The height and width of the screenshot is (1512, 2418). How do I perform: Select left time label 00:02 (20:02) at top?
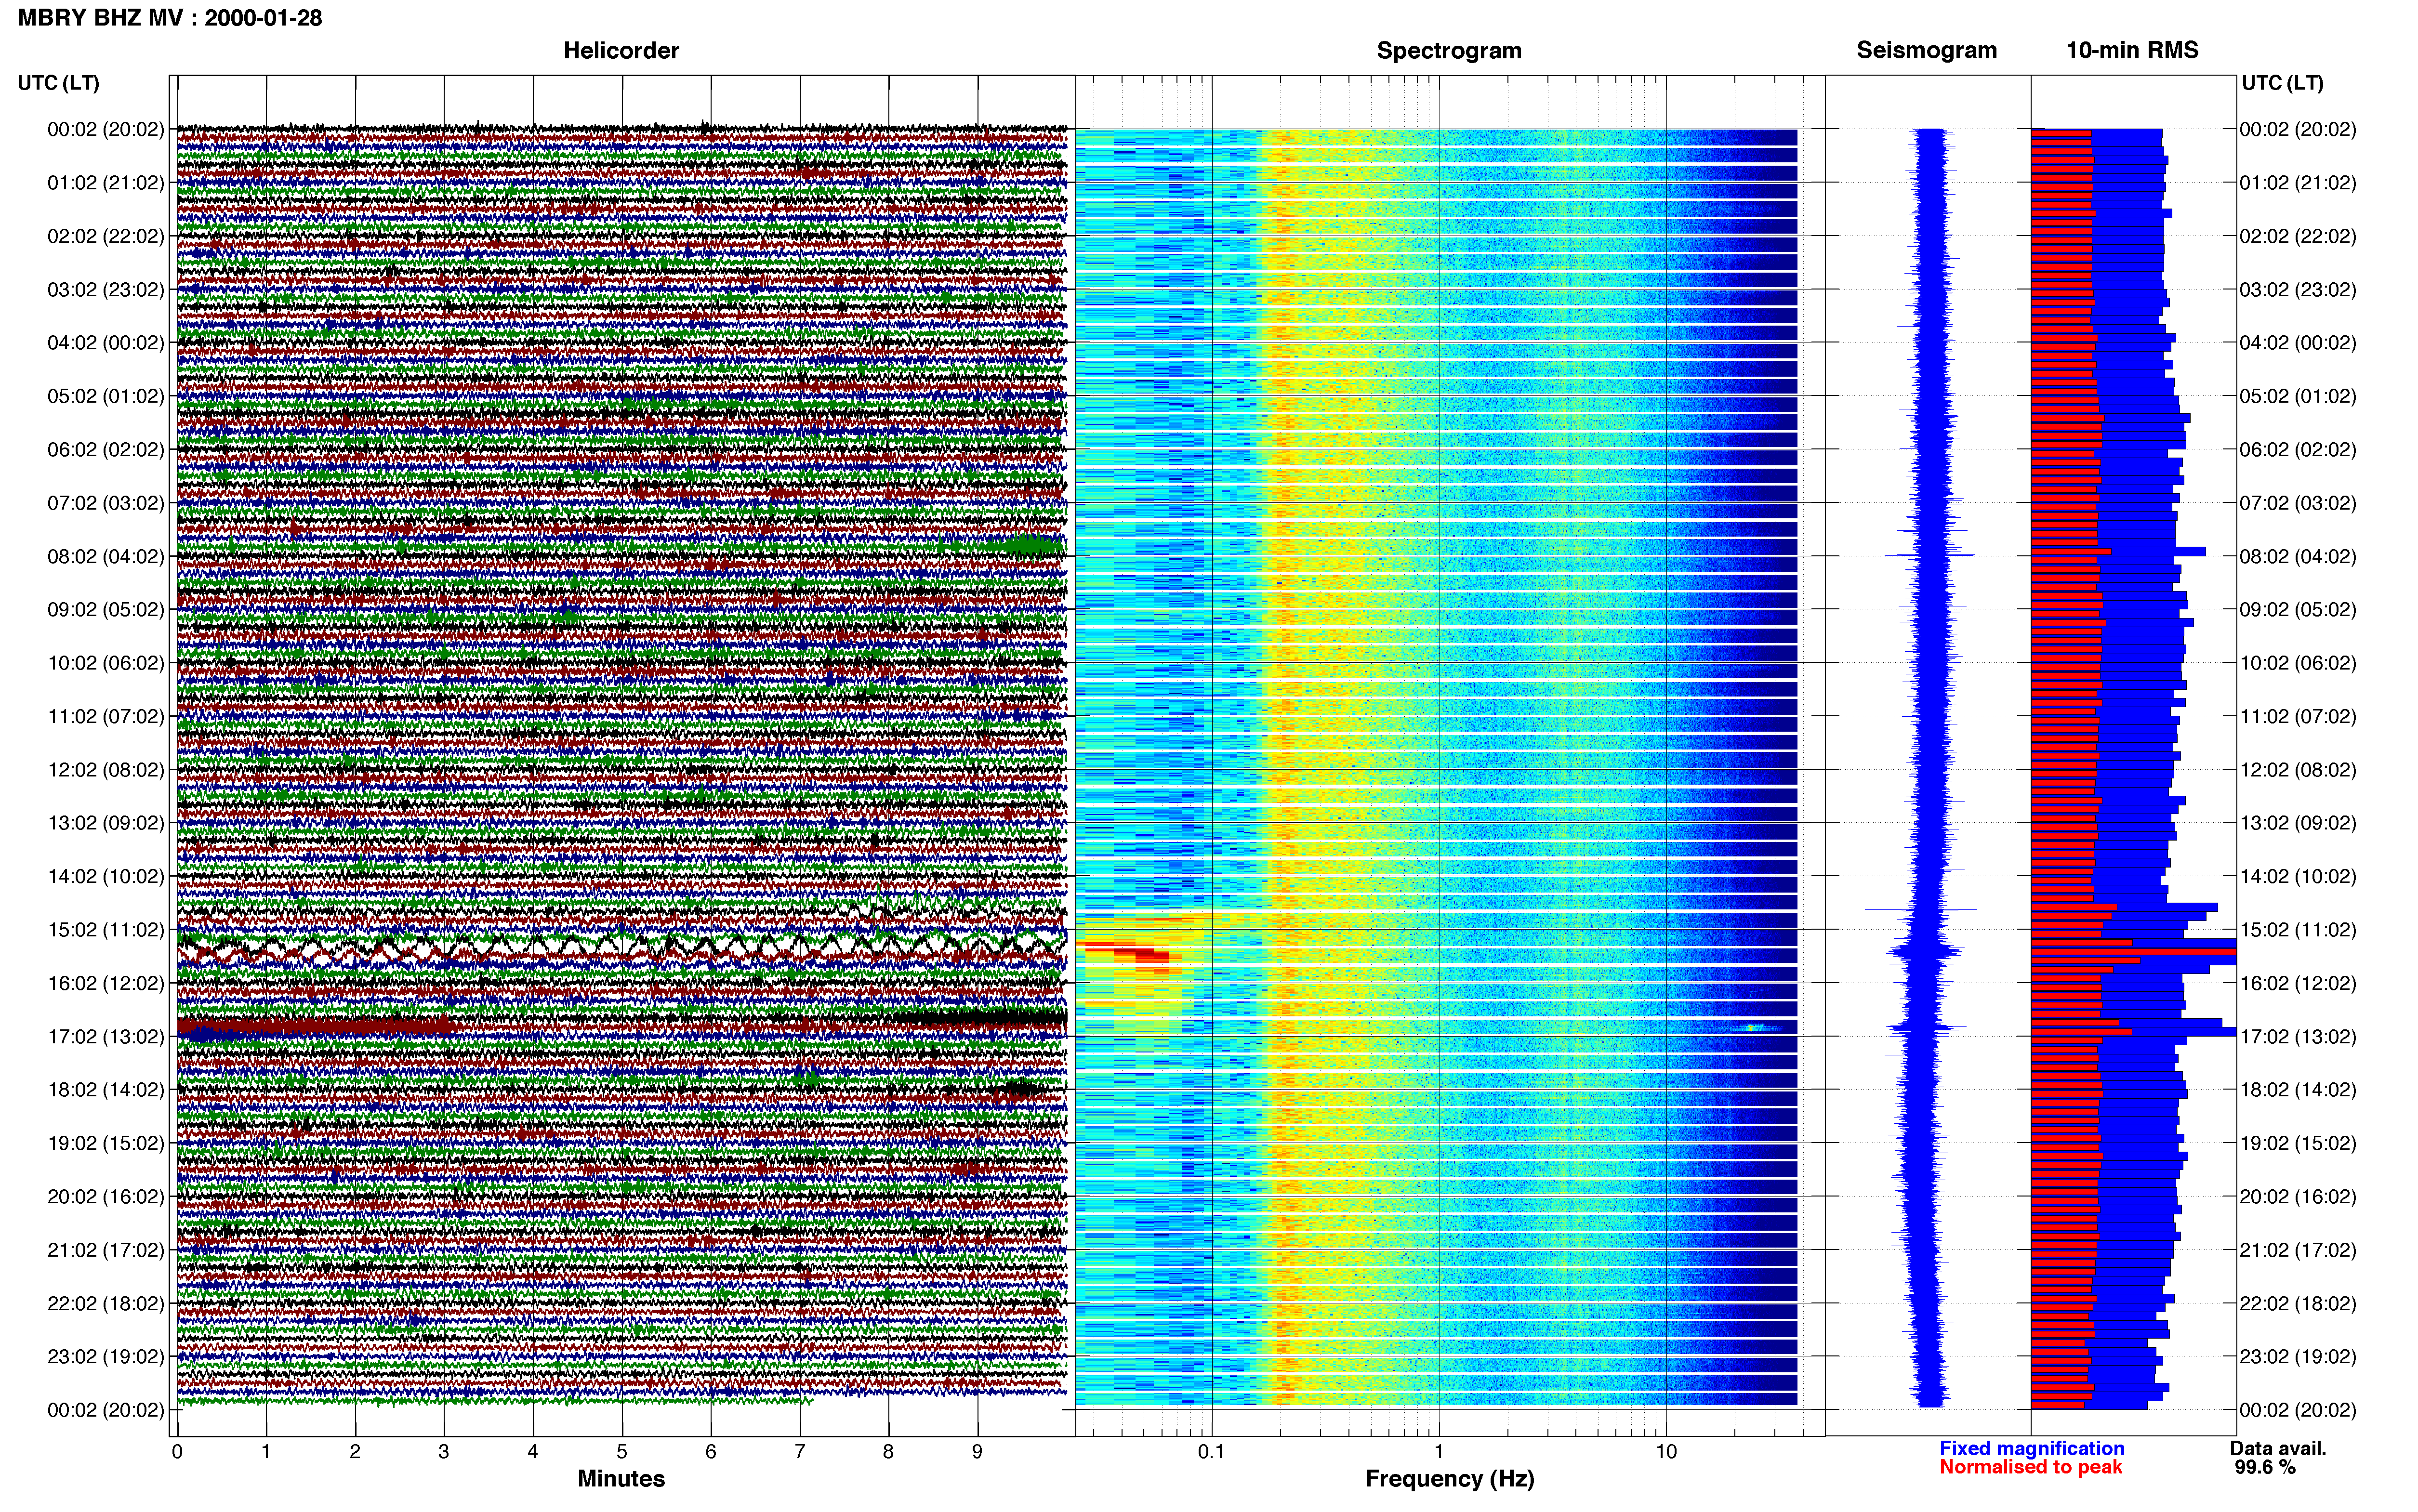106,129
